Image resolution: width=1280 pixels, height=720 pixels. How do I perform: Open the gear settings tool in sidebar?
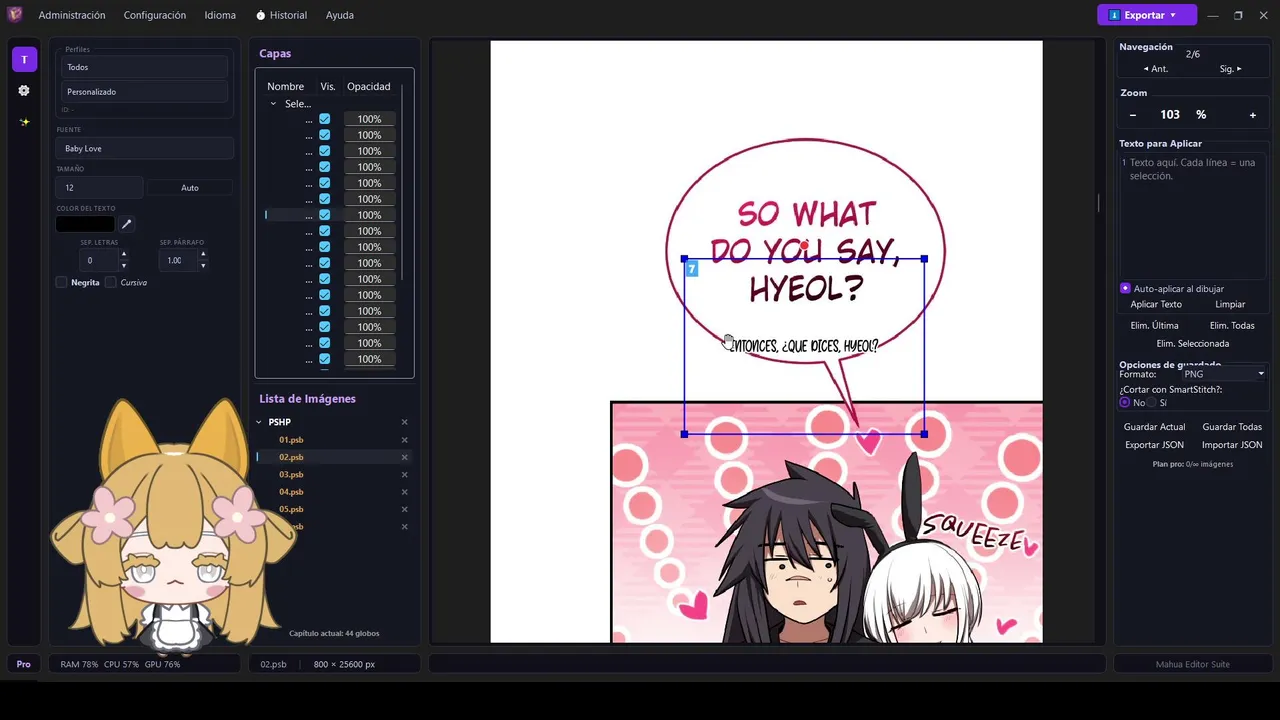[24, 90]
